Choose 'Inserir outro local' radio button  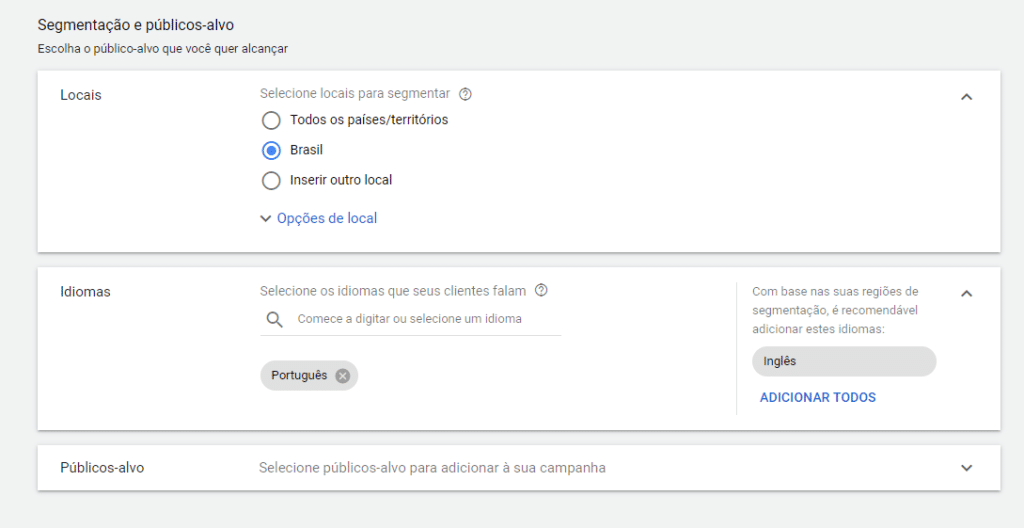coord(271,180)
